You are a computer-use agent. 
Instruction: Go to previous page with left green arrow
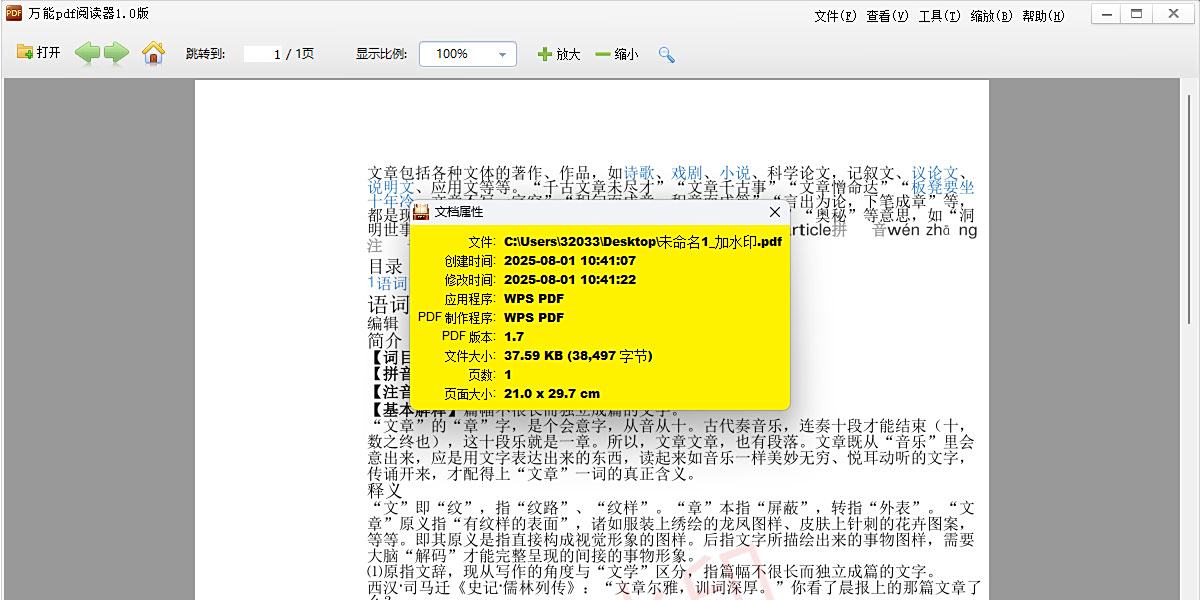88,53
